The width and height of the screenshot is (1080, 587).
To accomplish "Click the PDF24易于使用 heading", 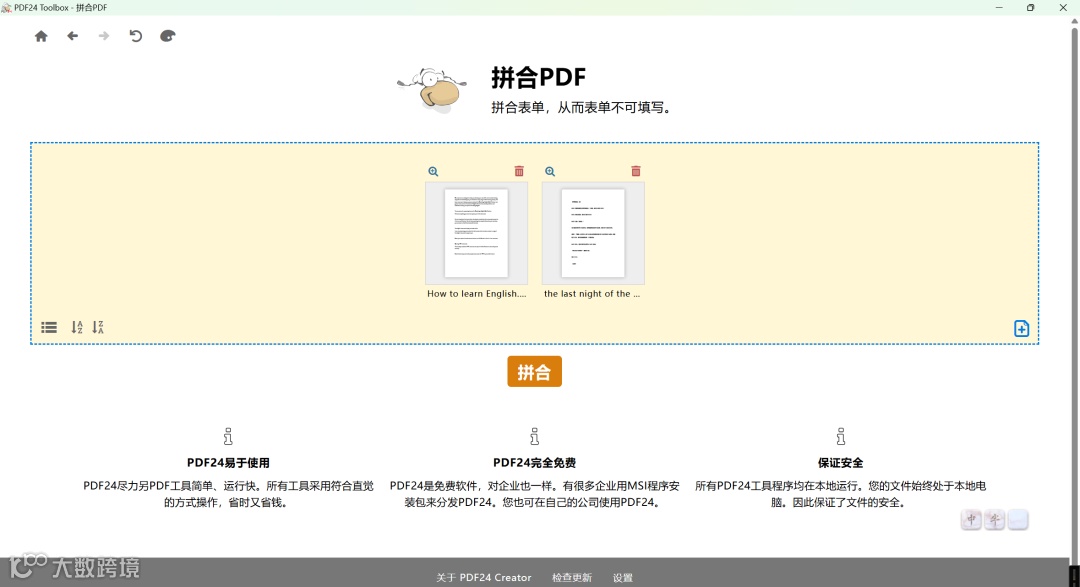I will 228,463.
